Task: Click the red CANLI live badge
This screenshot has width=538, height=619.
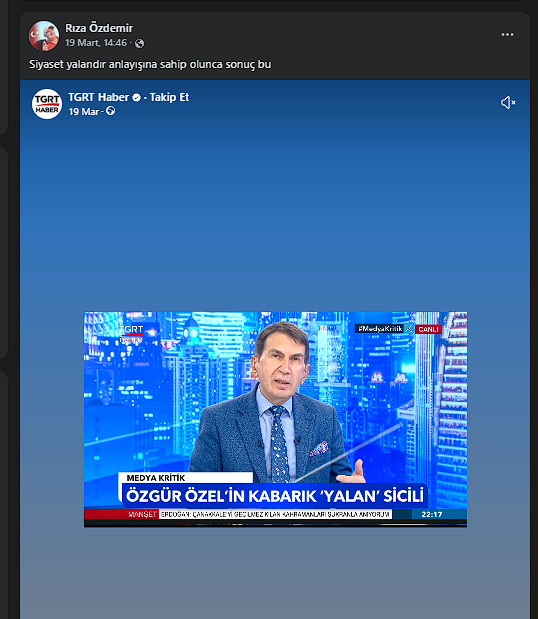Action: [428, 329]
